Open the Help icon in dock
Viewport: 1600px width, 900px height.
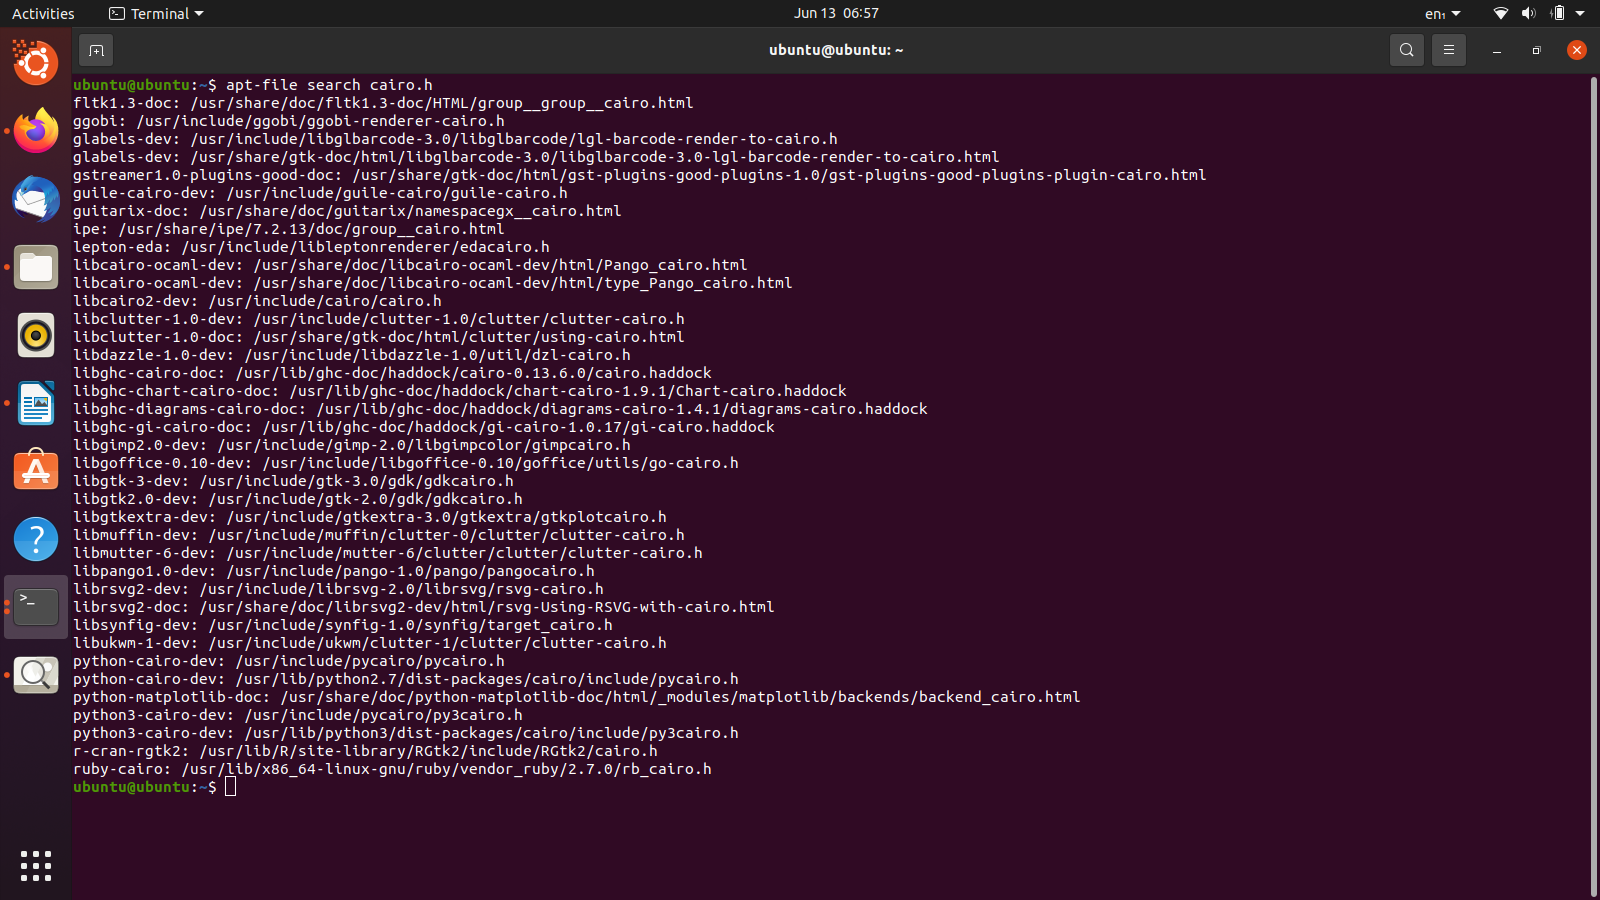(x=36, y=539)
